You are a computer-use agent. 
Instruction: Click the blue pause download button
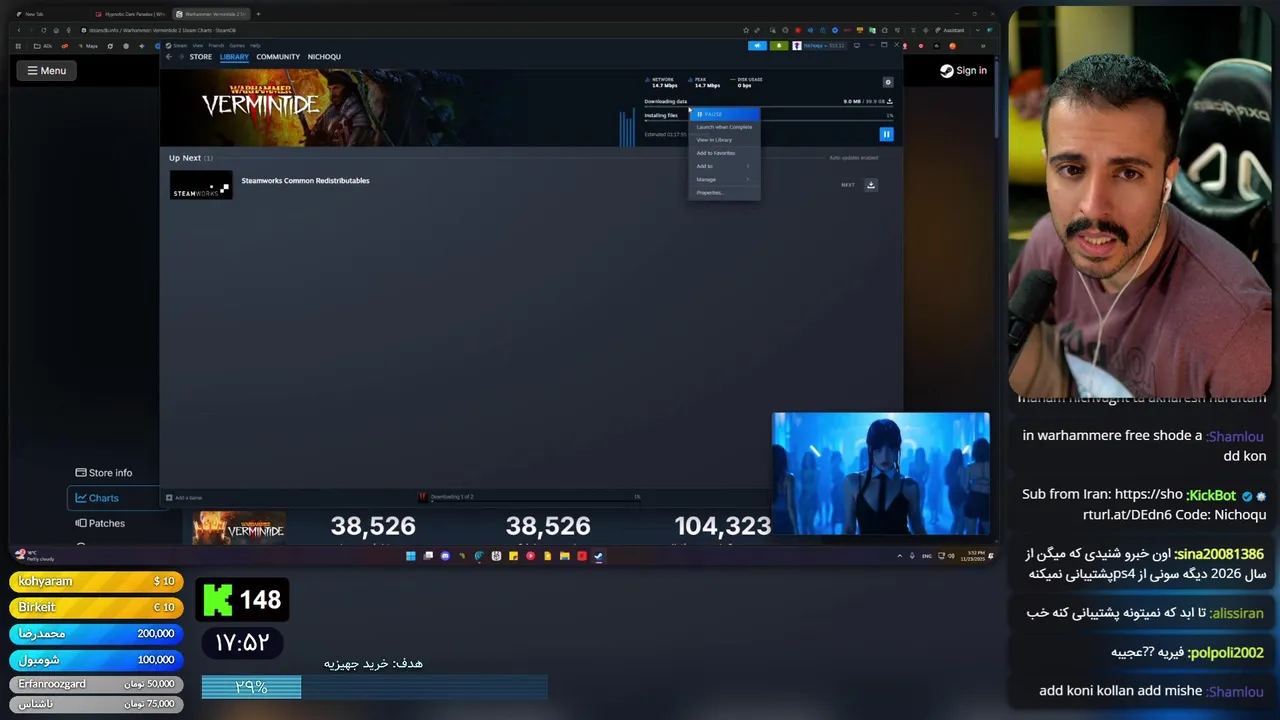[886, 134]
